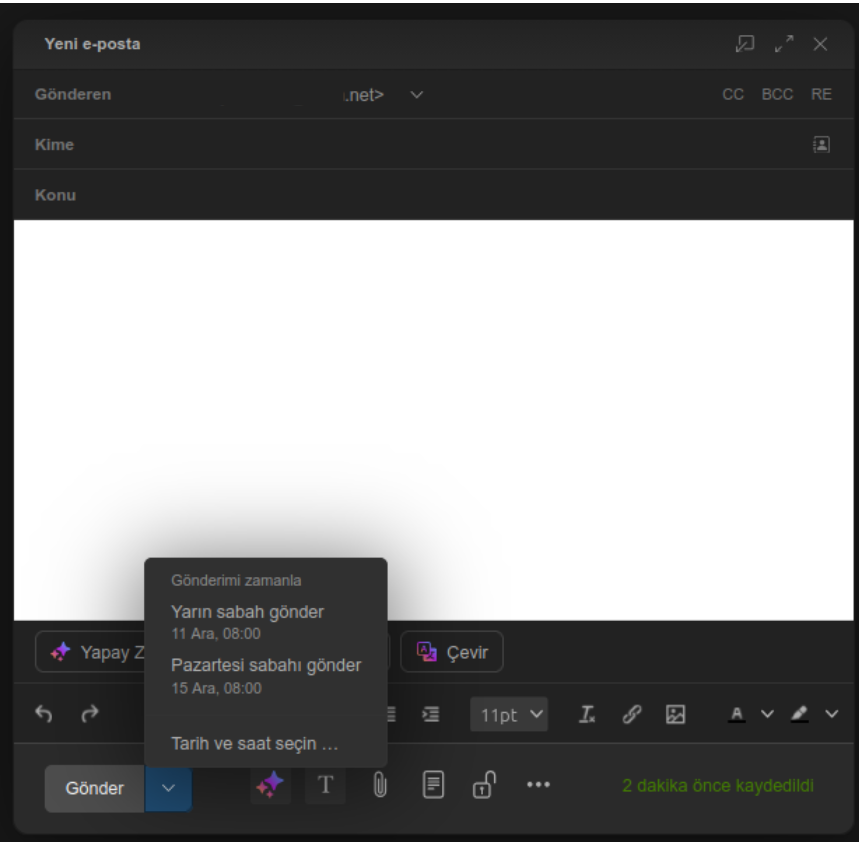Image resolution: width=859 pixels, height=844 pixels.
Task: Open the contacts picker in Kime field
Action: point(820,144)
